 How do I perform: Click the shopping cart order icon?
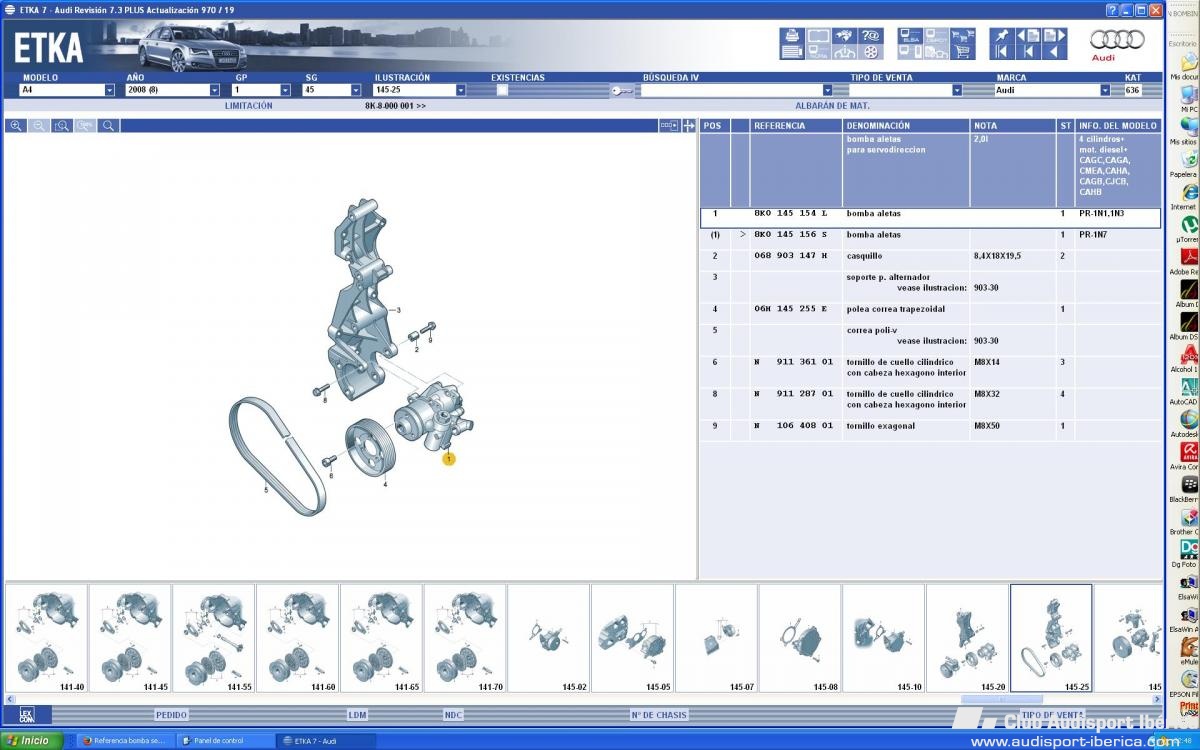[x=962, y=51]
